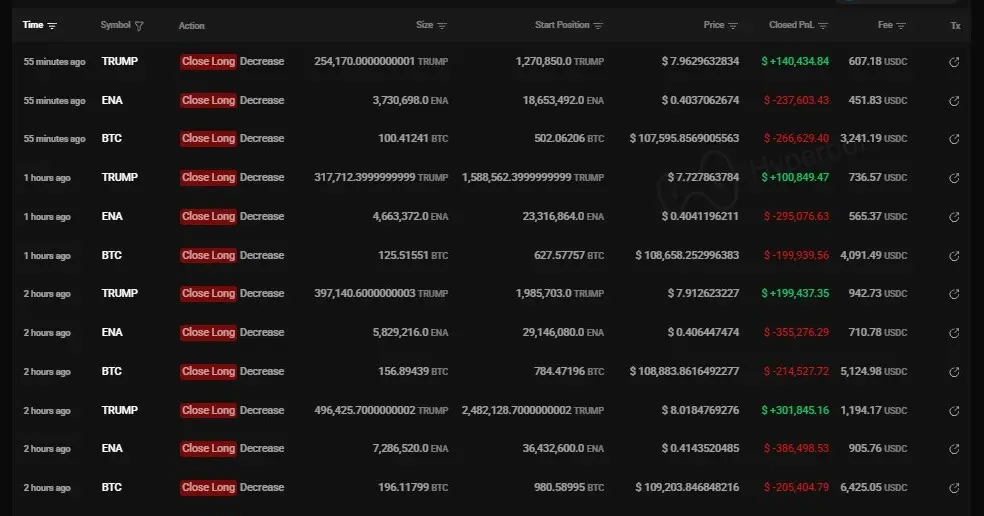Click size value 5,829,216.0 ENA

point(410,333)
